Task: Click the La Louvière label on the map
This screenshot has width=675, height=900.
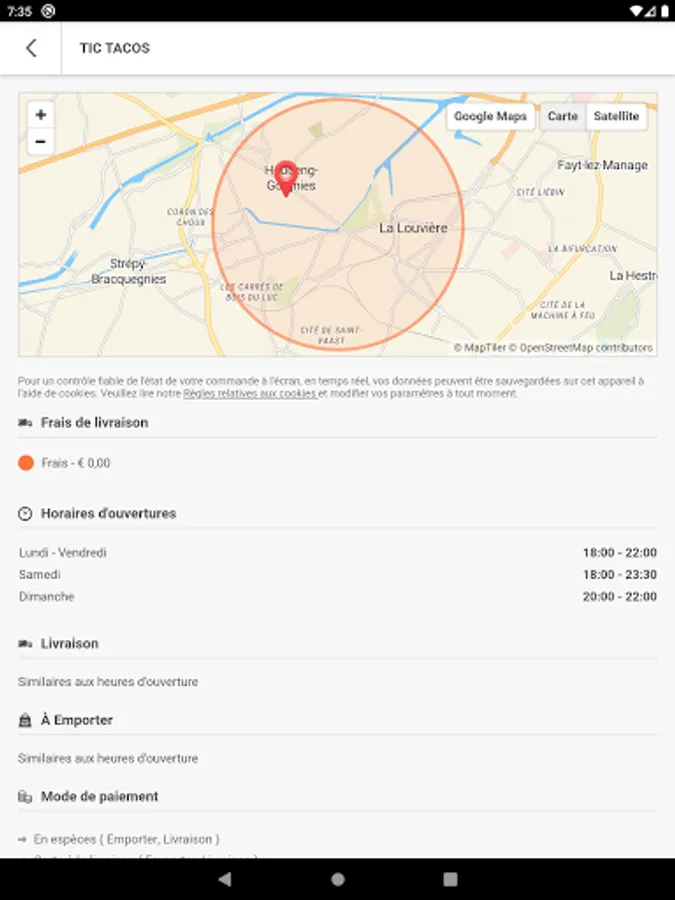Action: [x=413, y=228]
